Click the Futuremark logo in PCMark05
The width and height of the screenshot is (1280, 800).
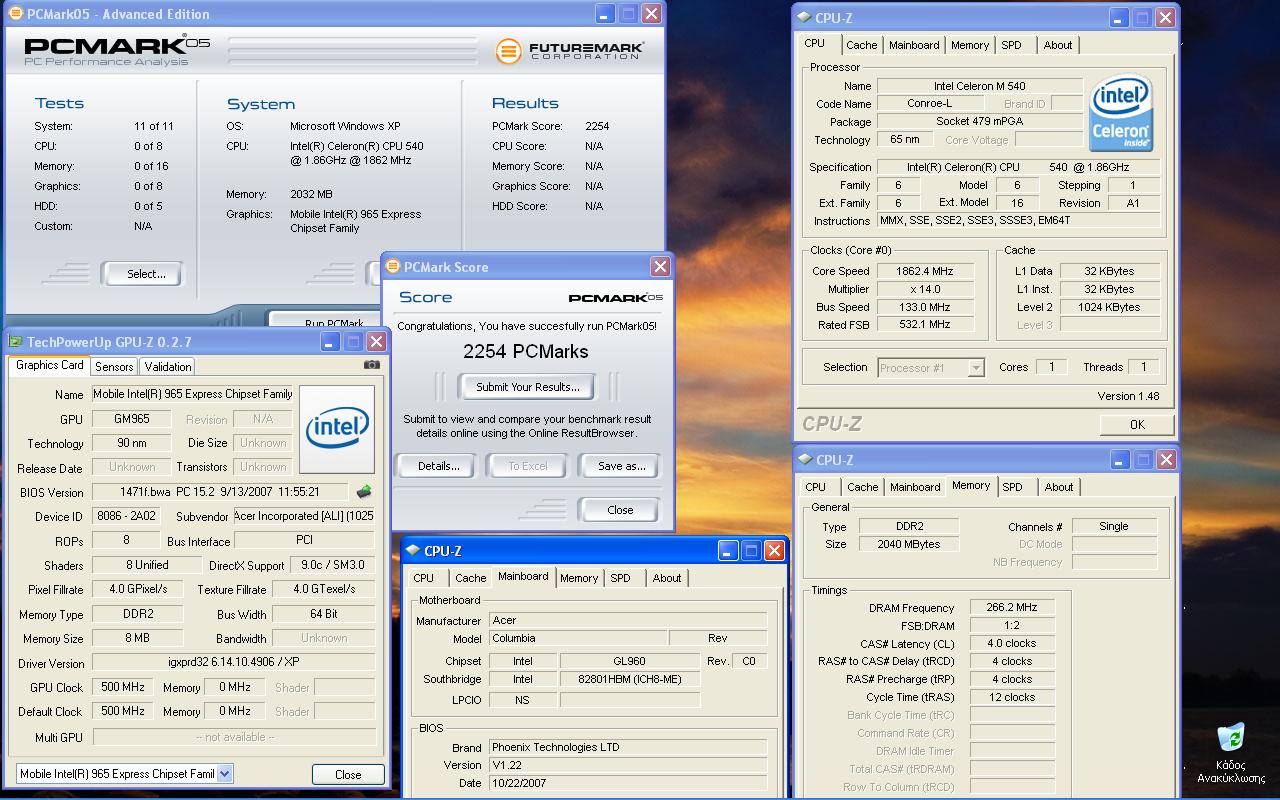[x=569, y=50]
